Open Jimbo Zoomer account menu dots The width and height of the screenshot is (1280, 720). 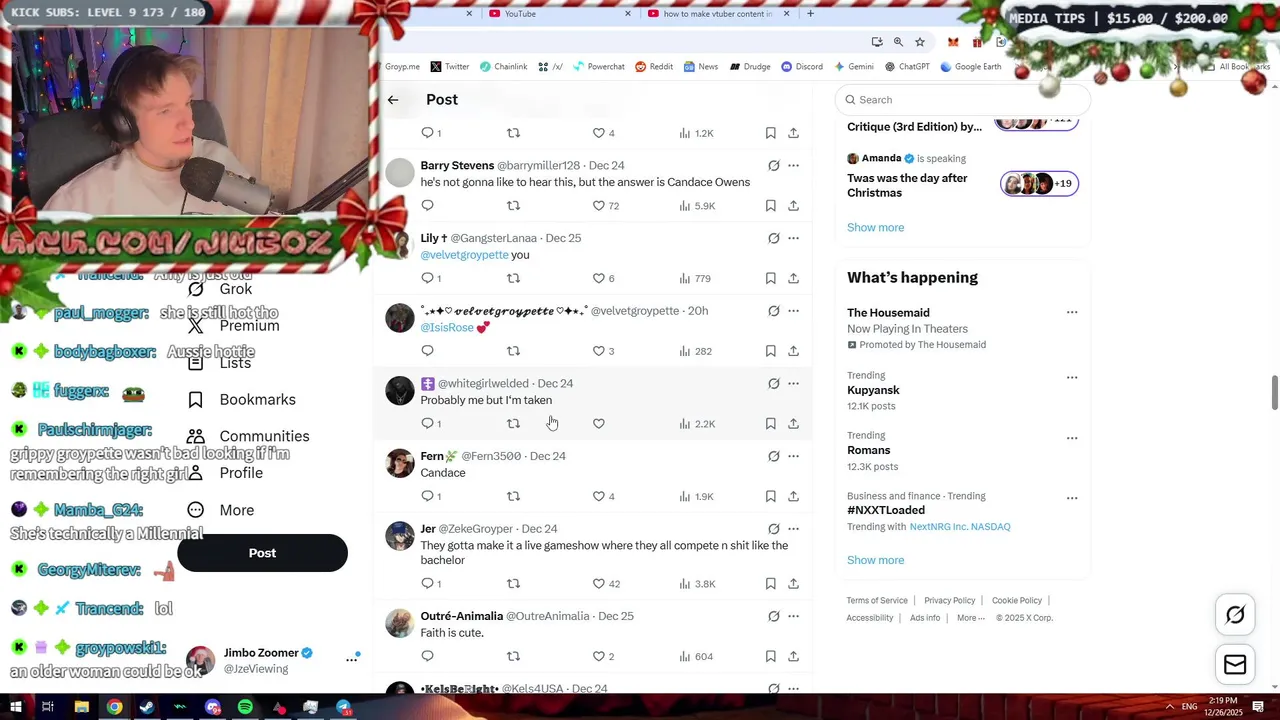pos(352,659)
